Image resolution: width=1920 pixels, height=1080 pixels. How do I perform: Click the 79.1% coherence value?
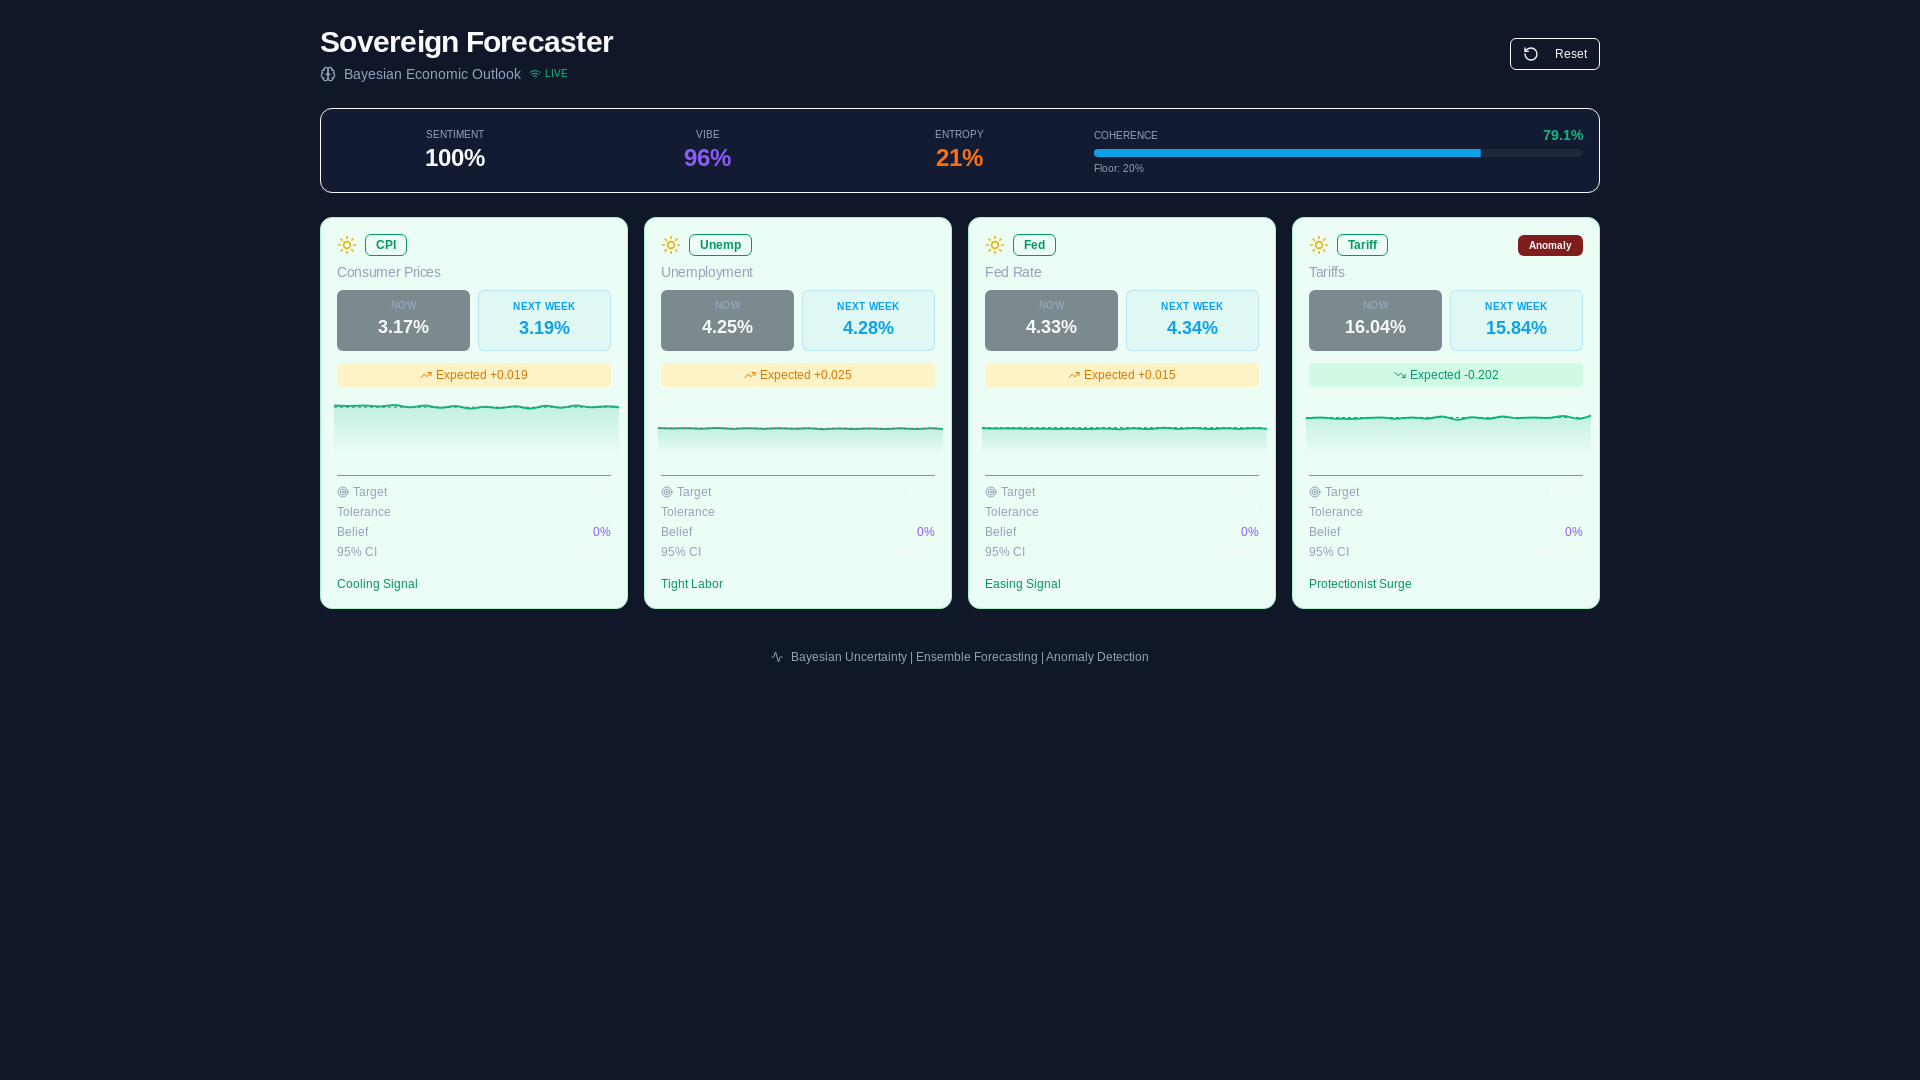(1563, 135)
